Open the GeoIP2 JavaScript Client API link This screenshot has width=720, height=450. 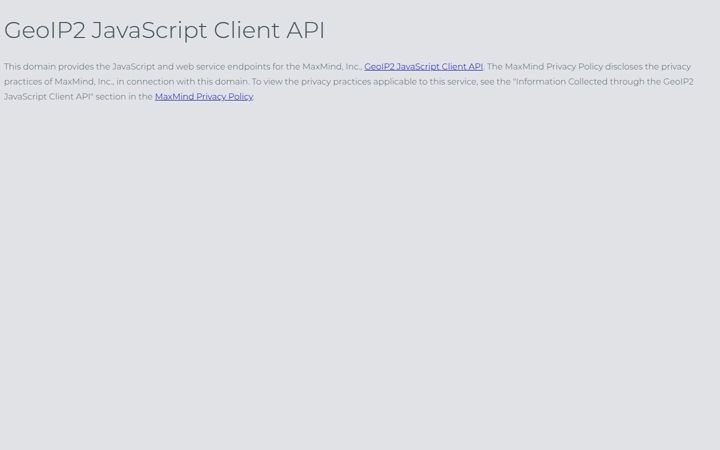pyautogui.click(x=423, y=67)
